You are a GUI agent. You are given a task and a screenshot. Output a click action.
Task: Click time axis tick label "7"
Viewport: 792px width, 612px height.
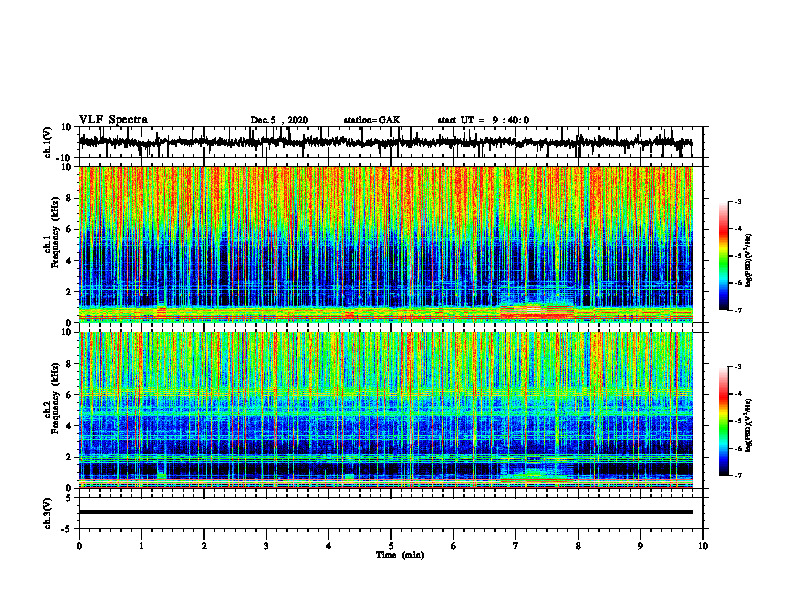point(516,546)
